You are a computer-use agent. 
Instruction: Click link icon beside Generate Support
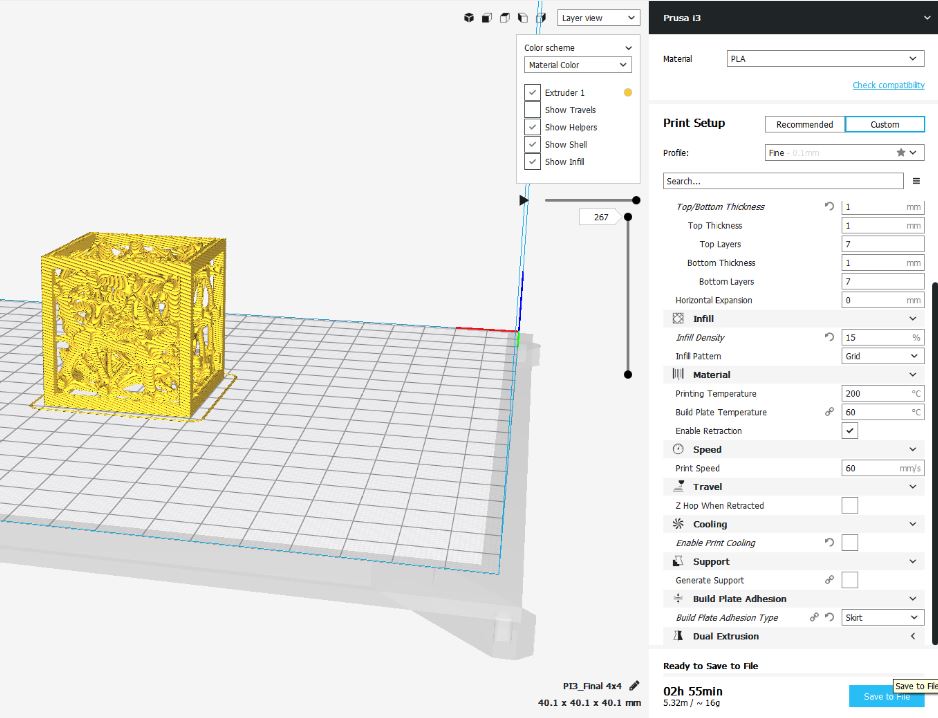[x=829, y=580]
